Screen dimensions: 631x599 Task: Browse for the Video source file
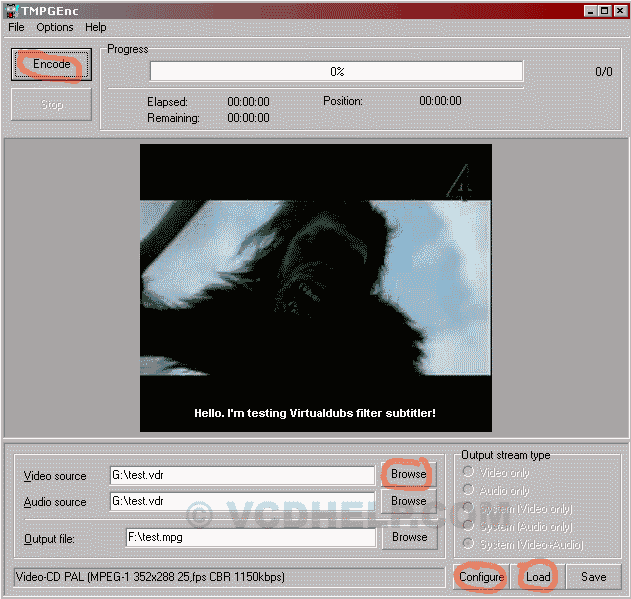pos(408,474)
